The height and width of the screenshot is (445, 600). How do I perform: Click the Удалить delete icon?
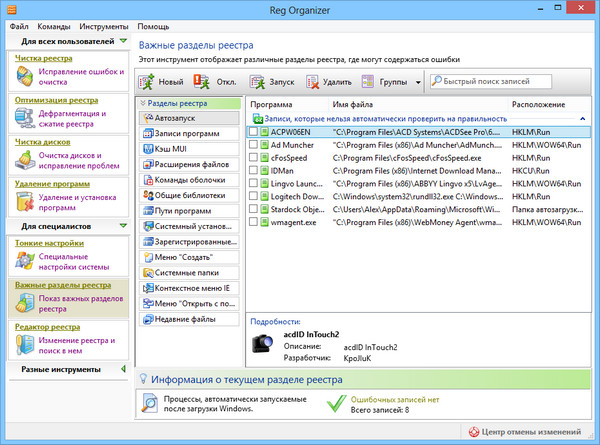point(313,81)
